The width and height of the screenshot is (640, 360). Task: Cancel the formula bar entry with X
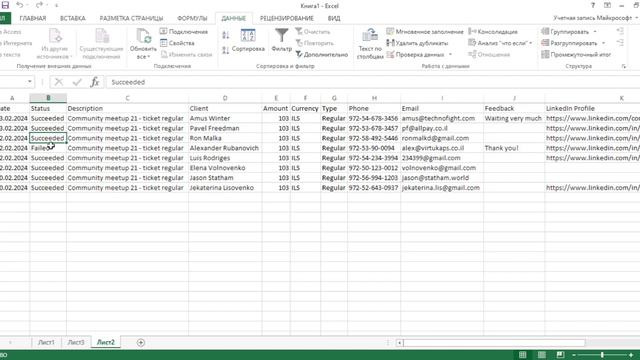[x=59, y=82]
